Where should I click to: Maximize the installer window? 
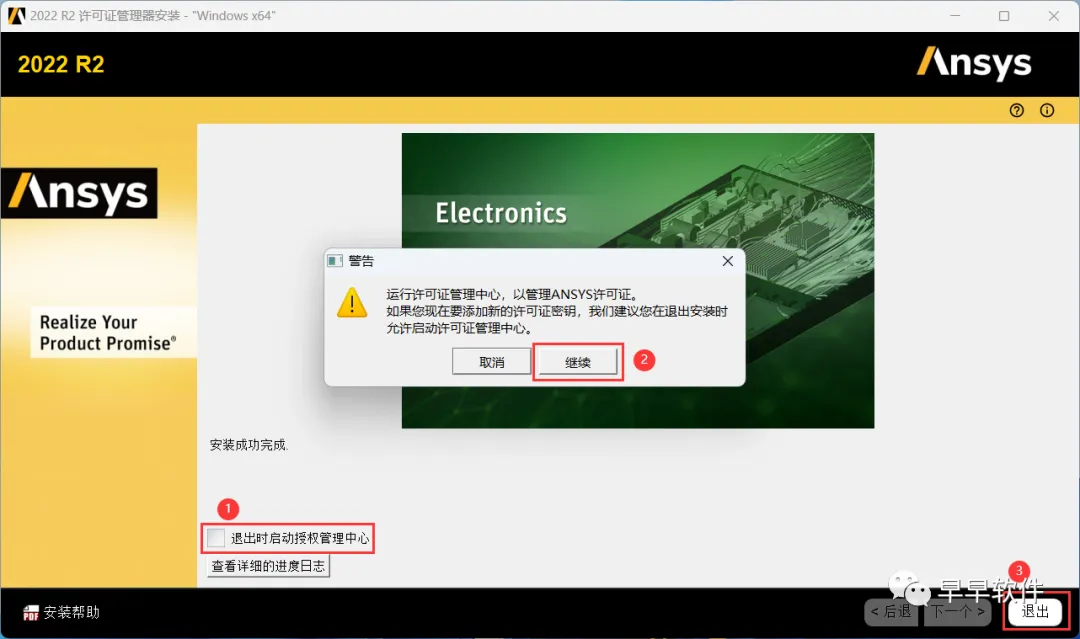coord(1004,16)
